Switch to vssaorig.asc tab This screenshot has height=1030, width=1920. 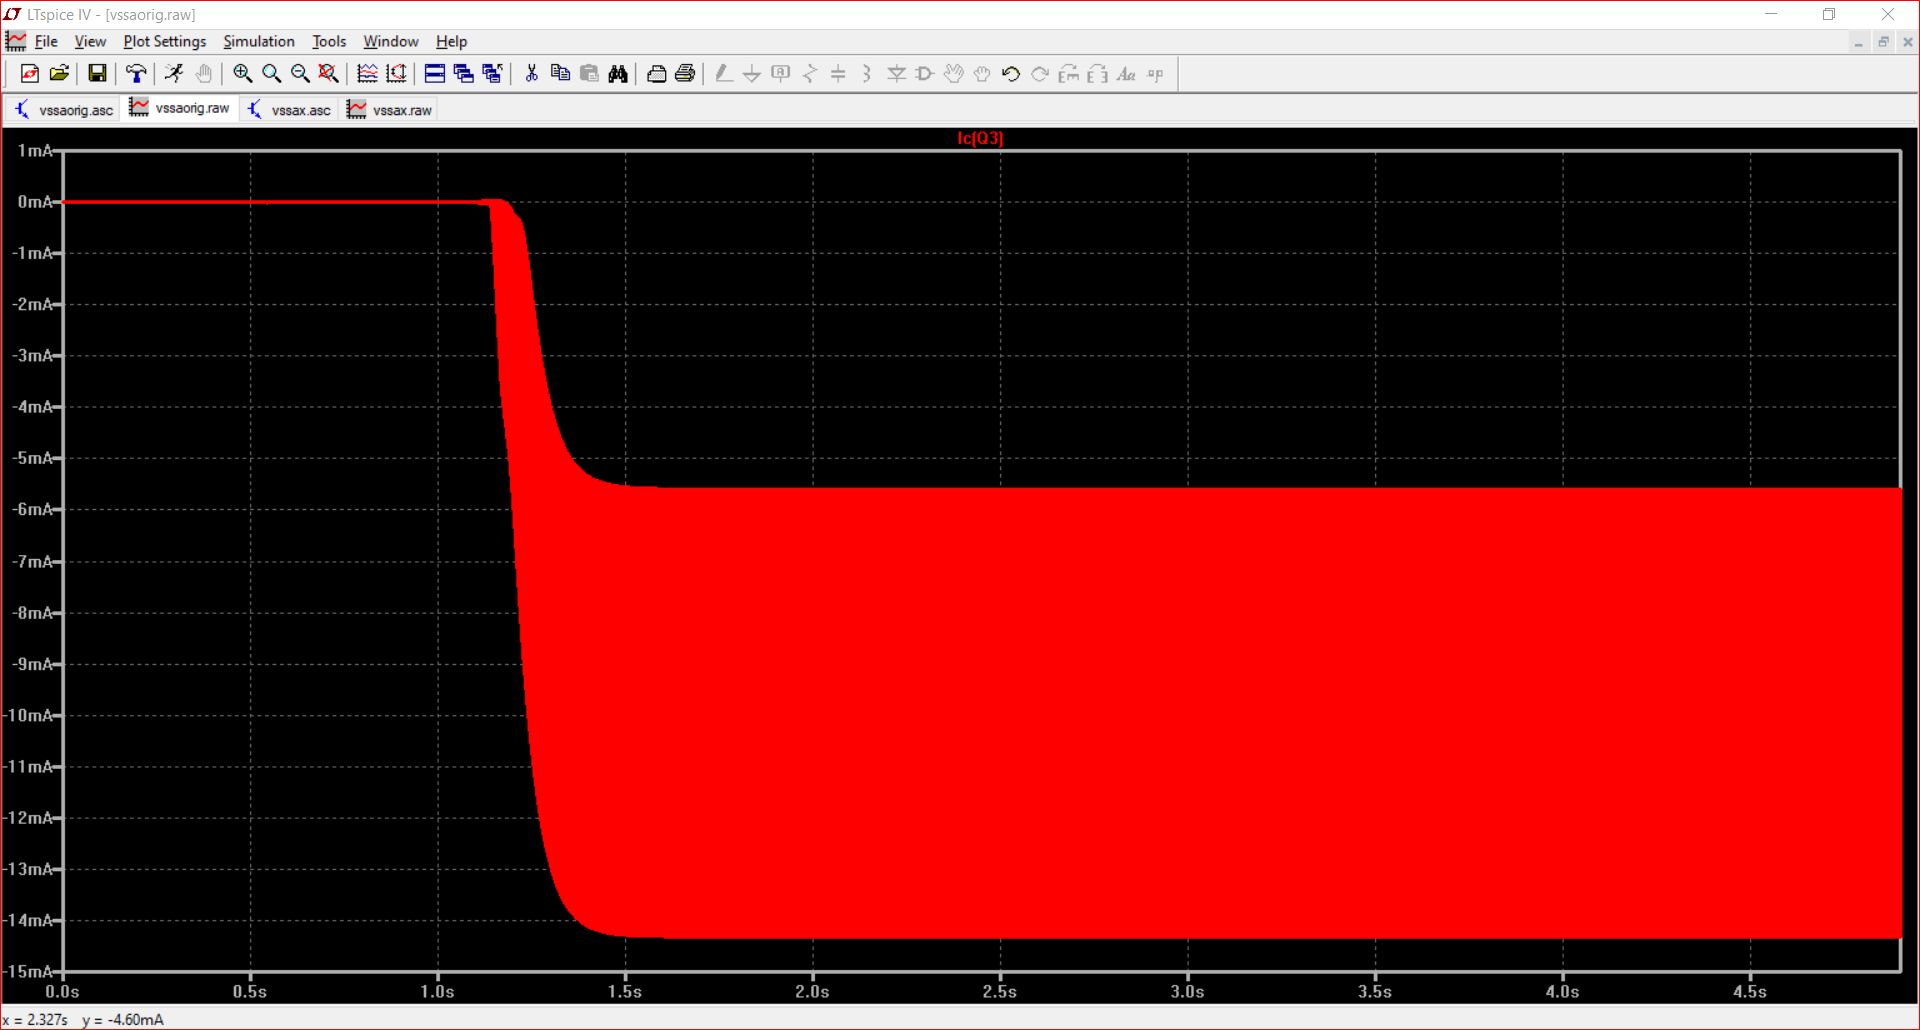tap(63, 109)
